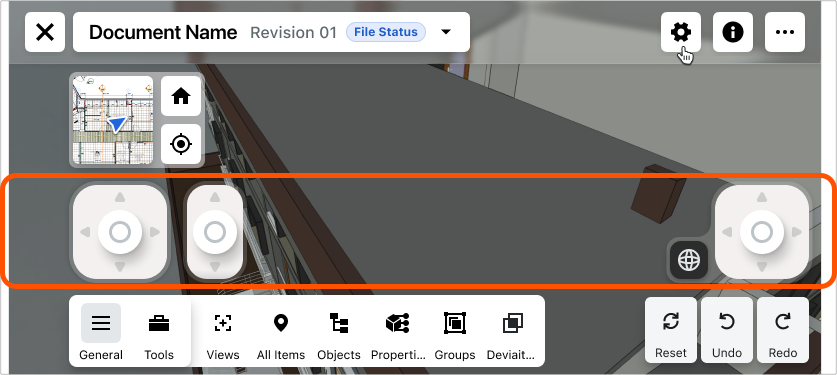Expand the document revision dropdown arrow
The width and height of the screenshot is (837, 375).
tap(446, 32)
